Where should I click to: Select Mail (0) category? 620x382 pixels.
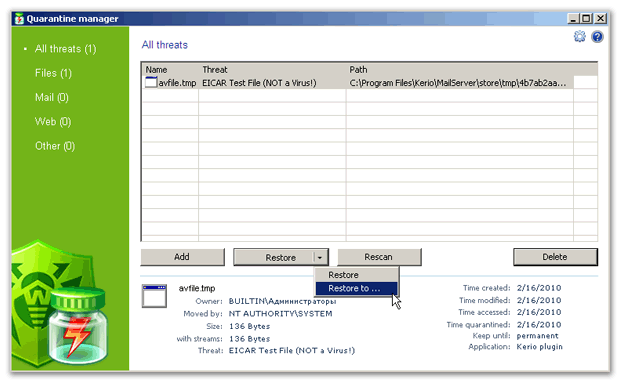click(51, 97)
